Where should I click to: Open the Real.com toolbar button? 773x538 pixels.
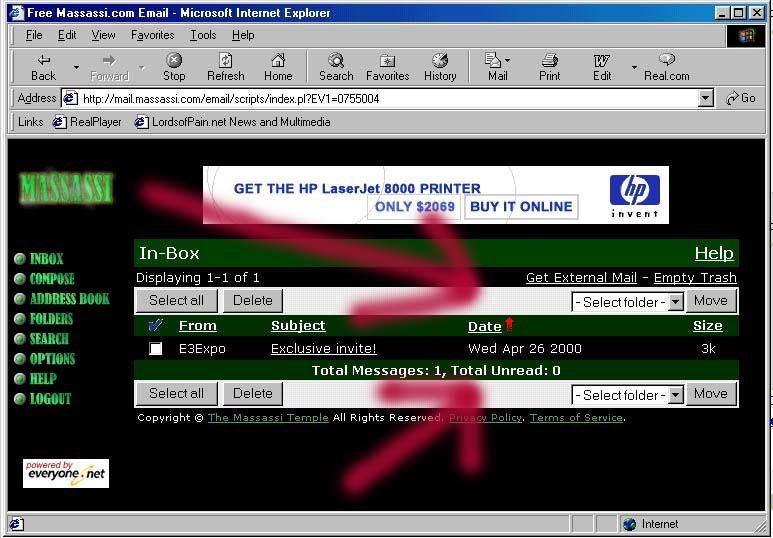(x=667, y=68)
